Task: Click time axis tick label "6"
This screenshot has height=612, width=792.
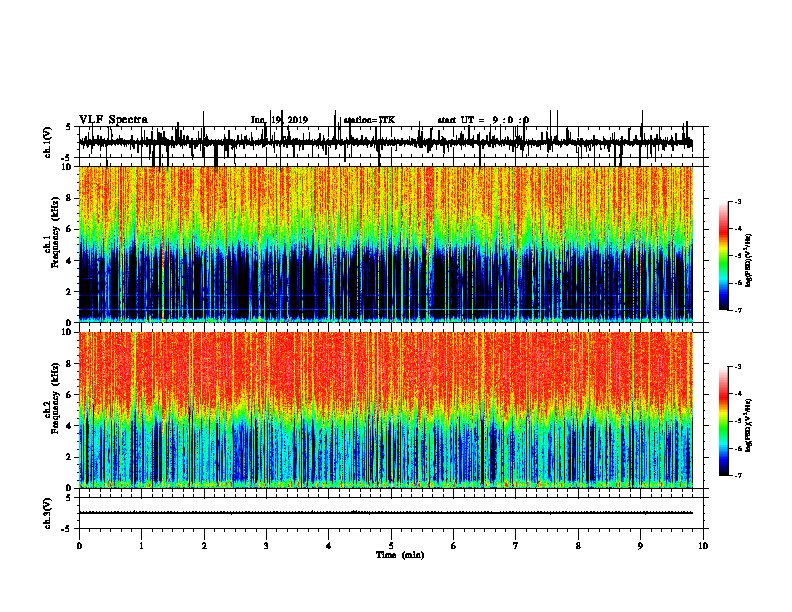Action: pyautogui.click(x=454, y=546)
